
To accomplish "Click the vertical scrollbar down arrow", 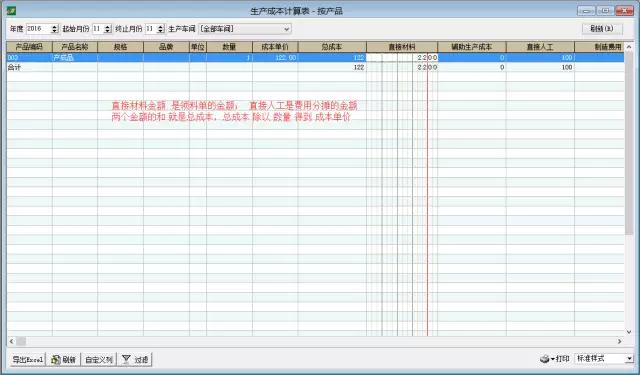I will click(629, 332).
